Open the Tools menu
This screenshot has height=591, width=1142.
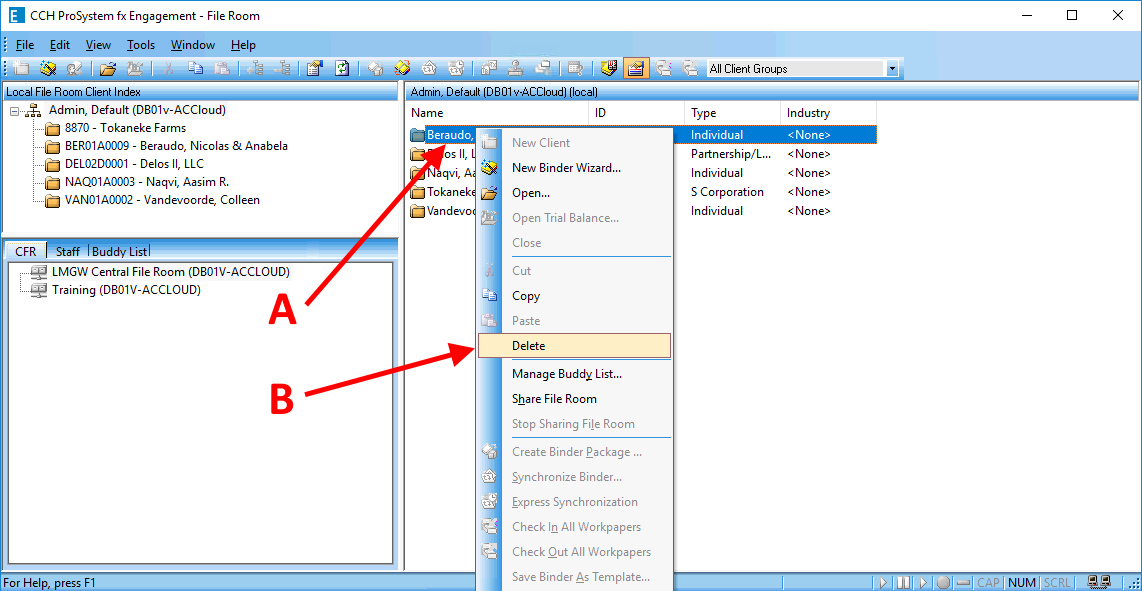(x=141, y=45)
